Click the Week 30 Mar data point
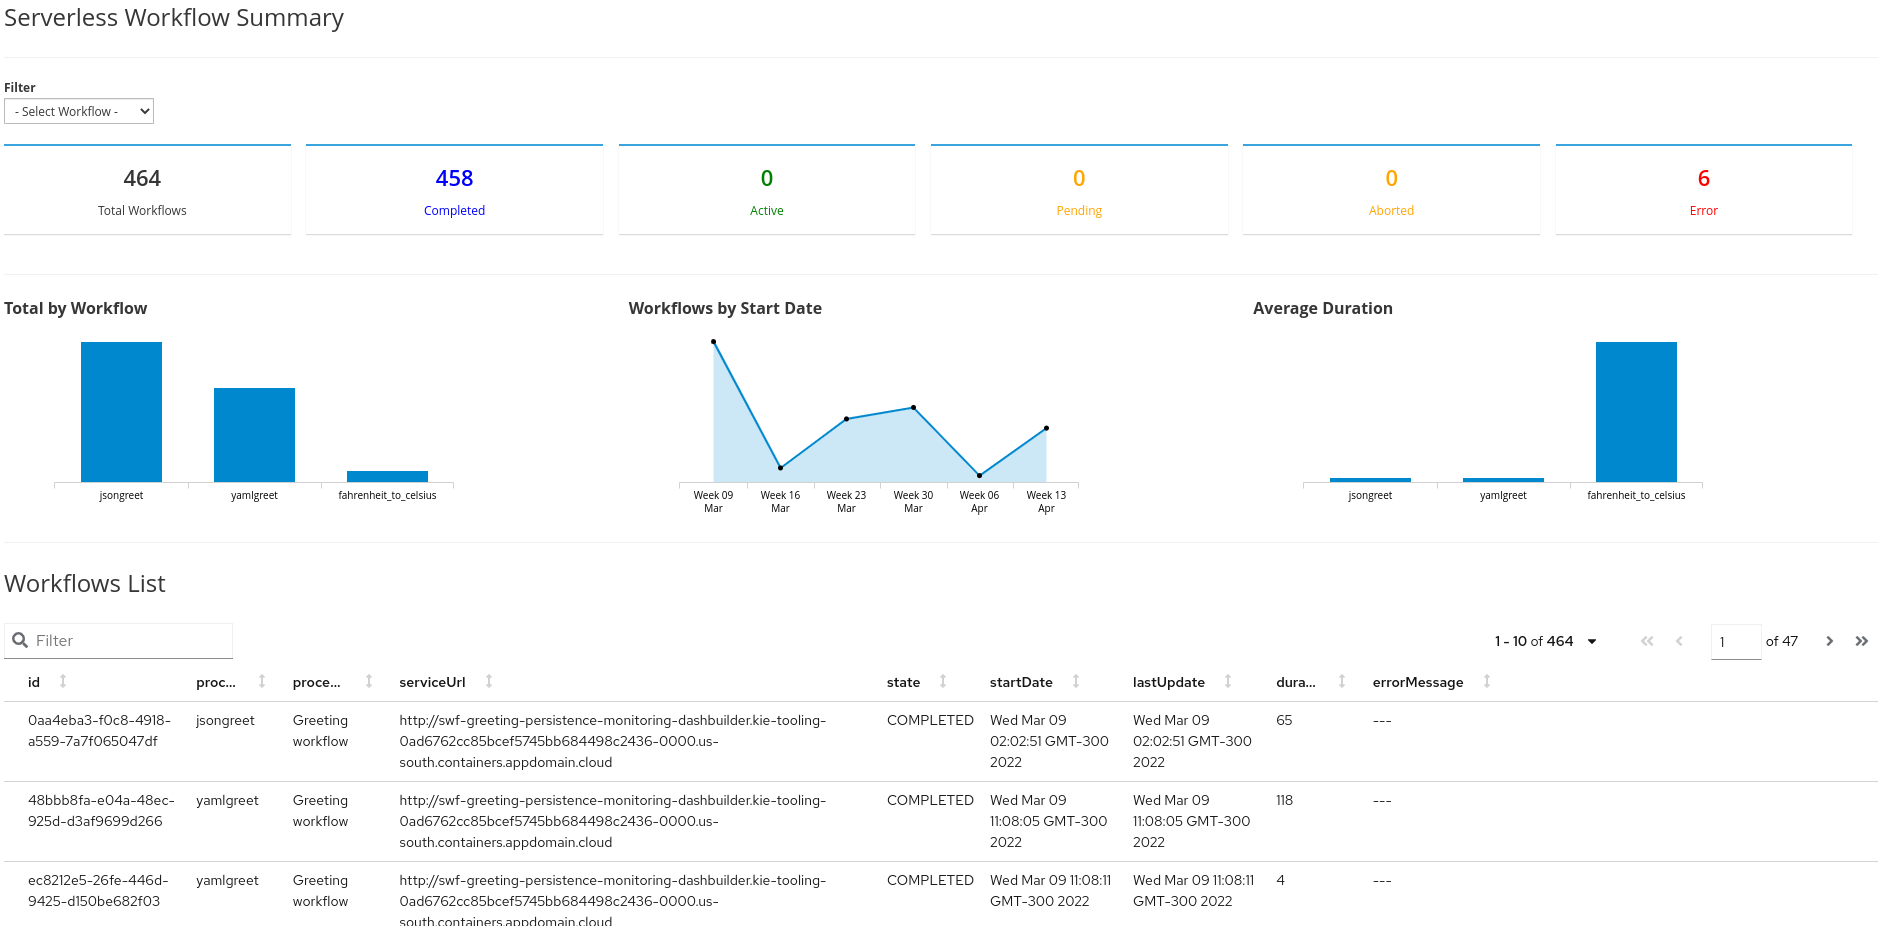The height and width of the screenshot is (926, 1878). tap(913, 407)
